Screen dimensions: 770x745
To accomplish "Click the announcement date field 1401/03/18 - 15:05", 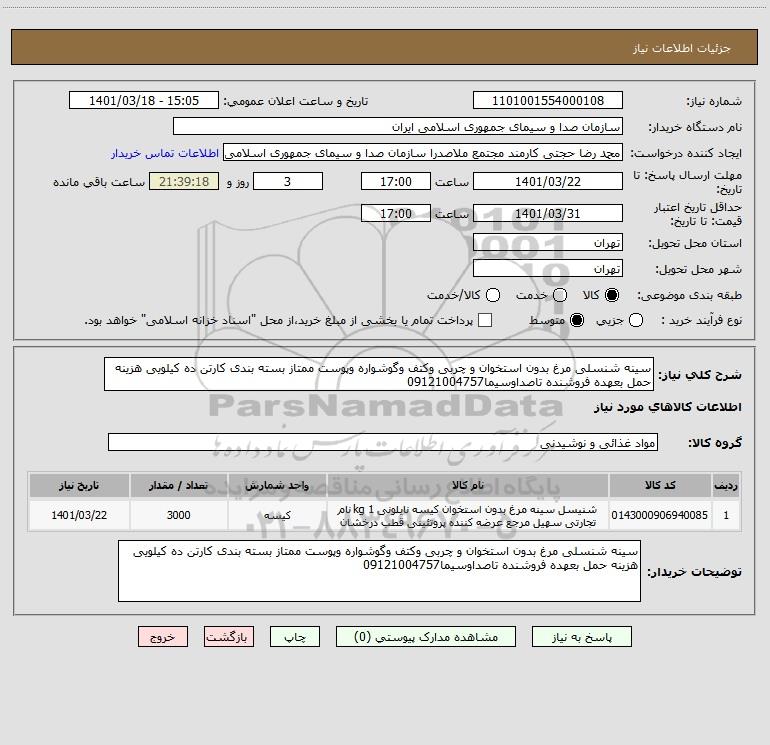I will tap(144, 101).
